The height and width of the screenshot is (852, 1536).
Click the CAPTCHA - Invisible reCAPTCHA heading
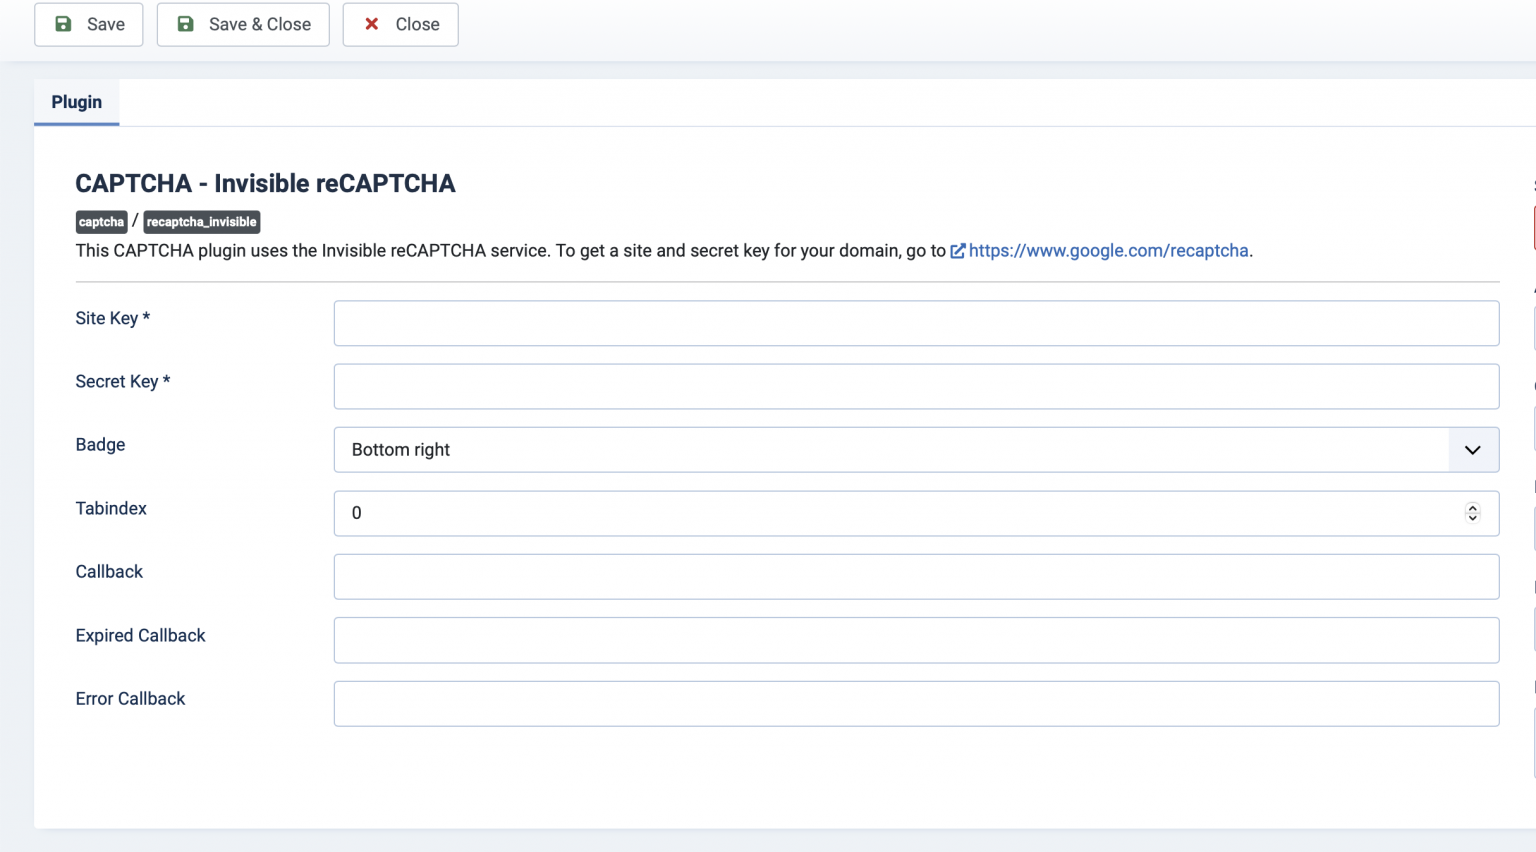tap(265, 183)
